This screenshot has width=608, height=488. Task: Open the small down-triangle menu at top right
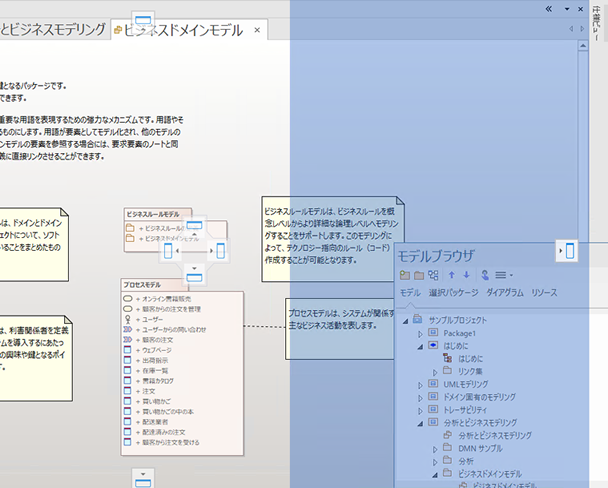pos(567,9)
